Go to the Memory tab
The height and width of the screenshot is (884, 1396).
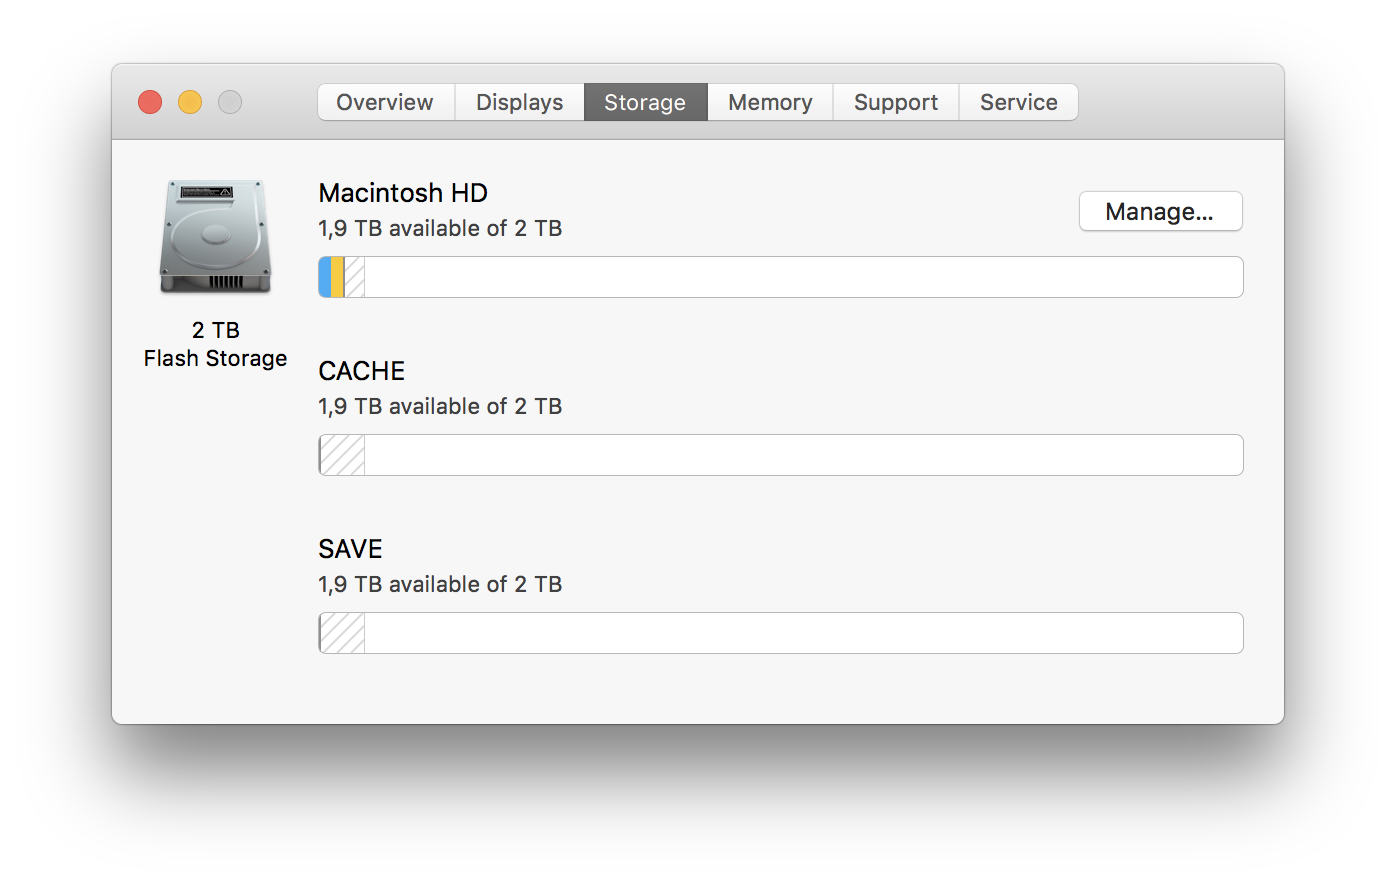(x=771, y=102)
